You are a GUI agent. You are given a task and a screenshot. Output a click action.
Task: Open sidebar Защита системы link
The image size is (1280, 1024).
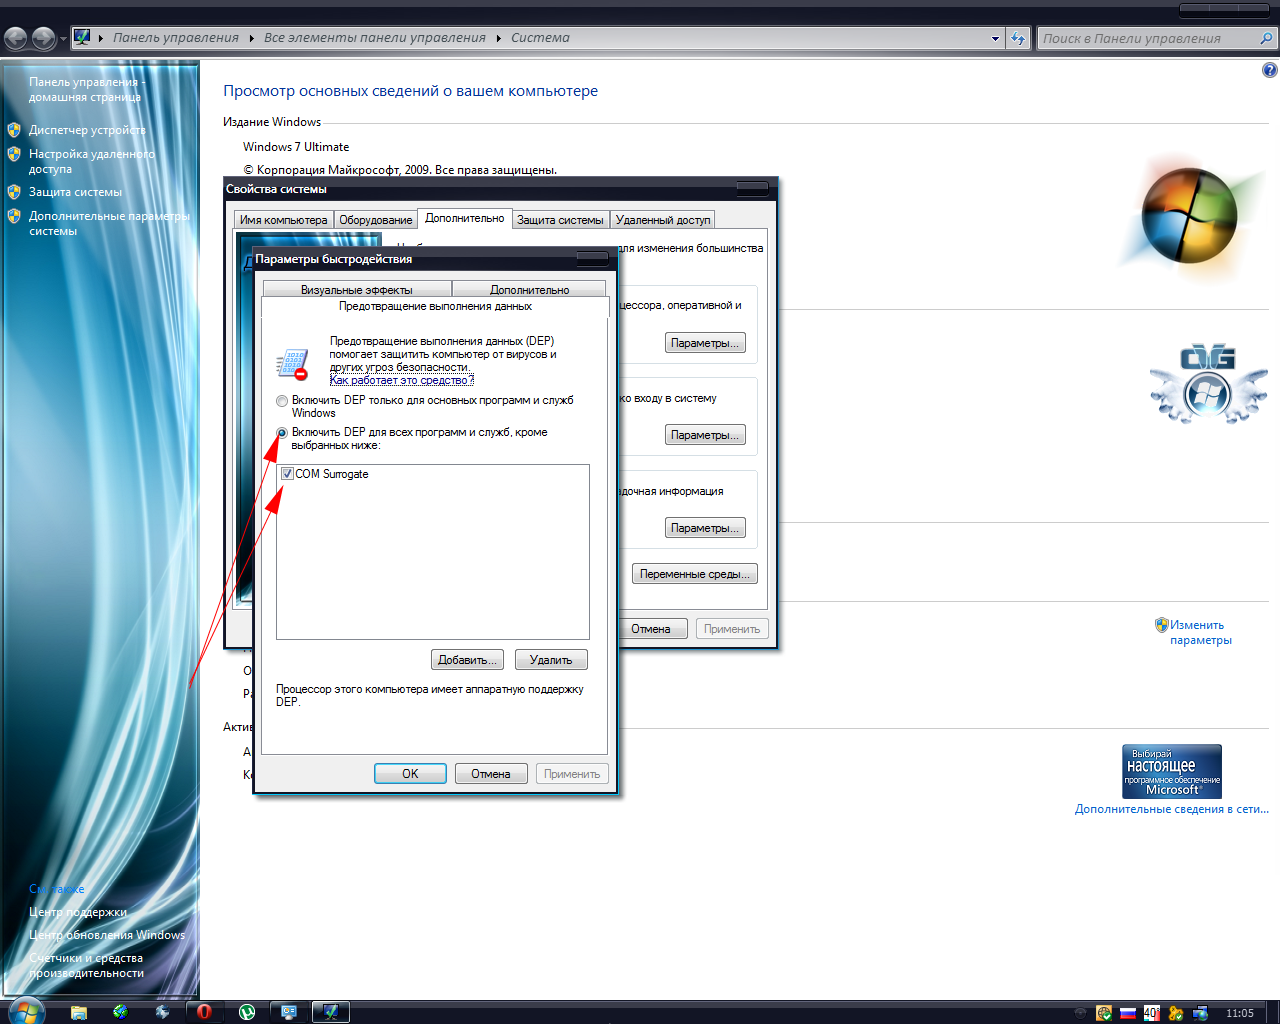75,192
